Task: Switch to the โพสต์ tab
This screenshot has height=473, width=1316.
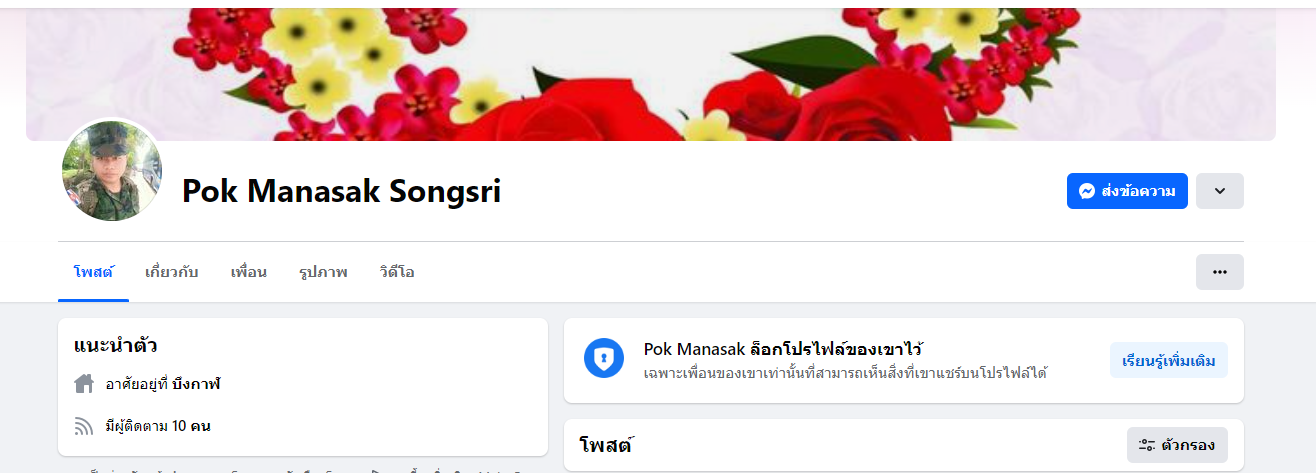Action: [x=93, y=272]
